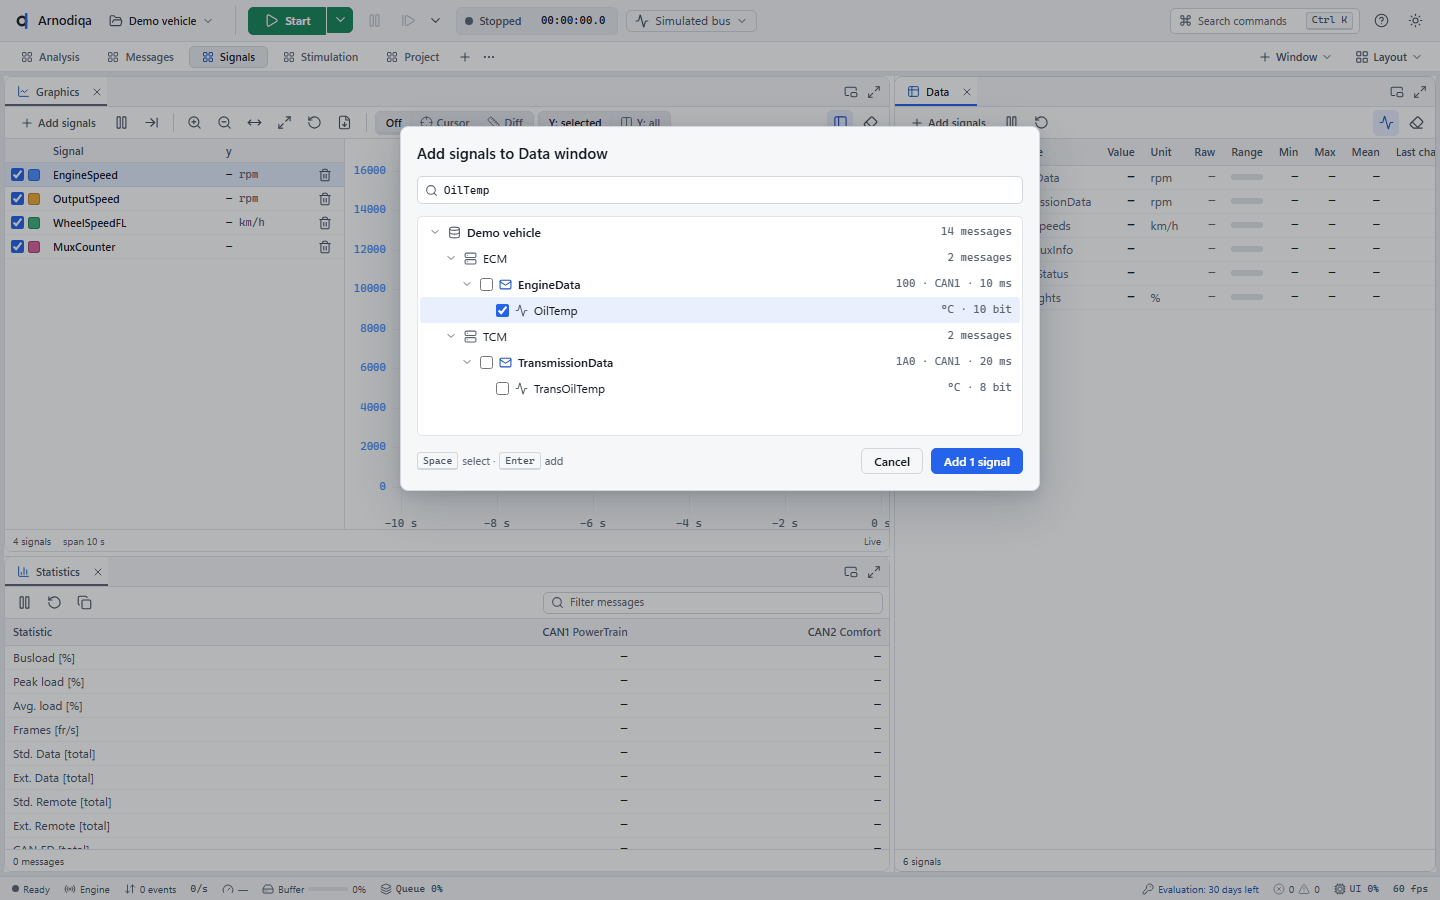This screenshot has height=900, width=1440.
Task: Reset the Graphics view
Action: click(x=314, y=123)
